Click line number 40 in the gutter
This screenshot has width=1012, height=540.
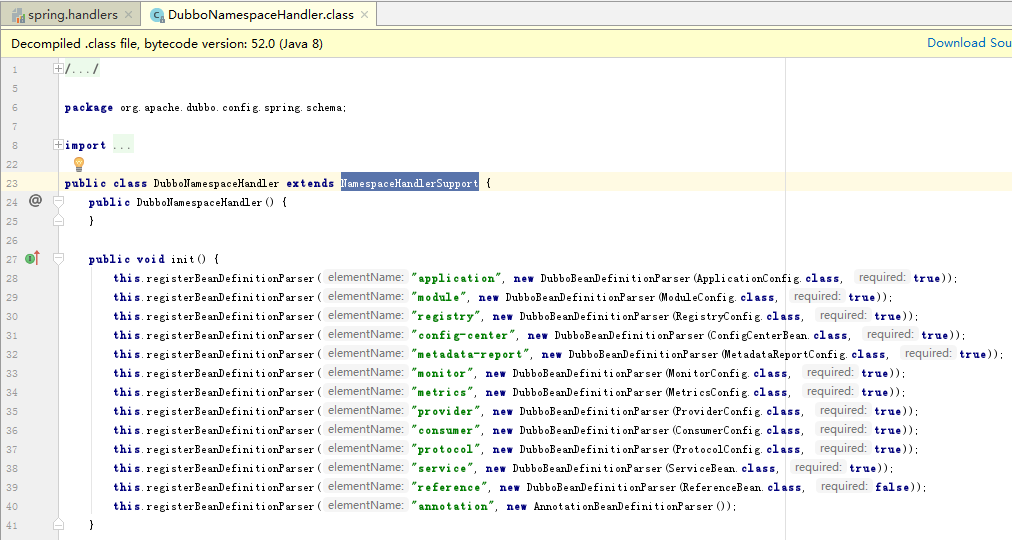point(12,506)
